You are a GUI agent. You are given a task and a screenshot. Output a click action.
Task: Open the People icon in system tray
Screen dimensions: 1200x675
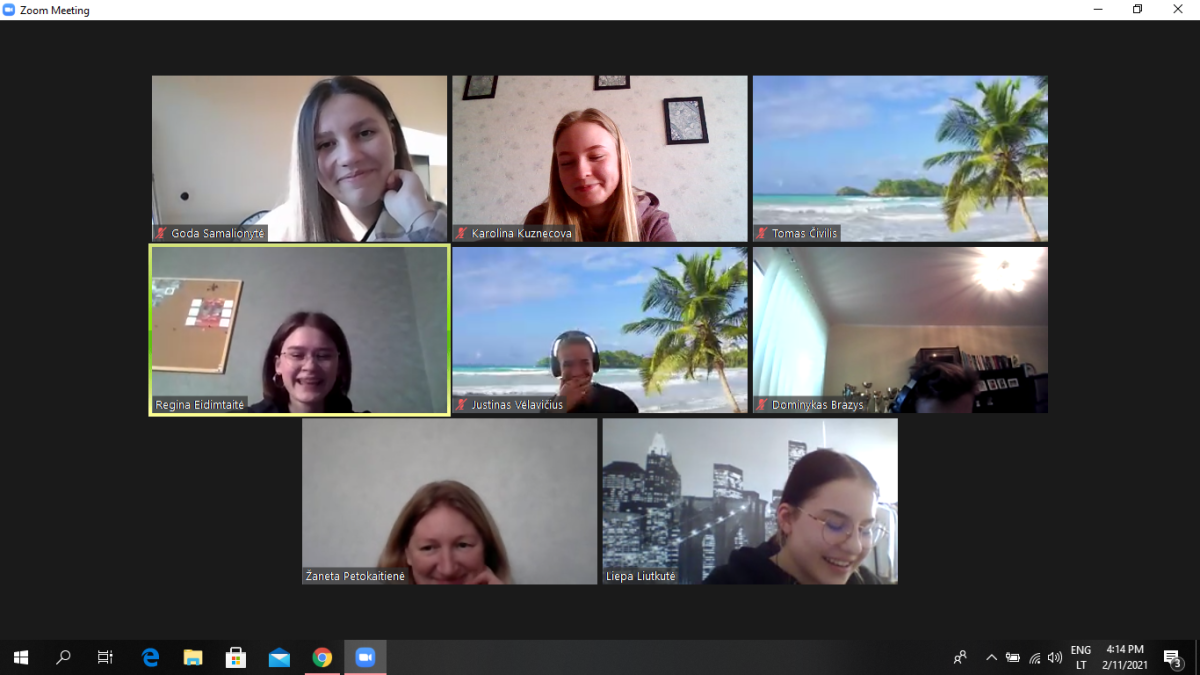[960, 657]
